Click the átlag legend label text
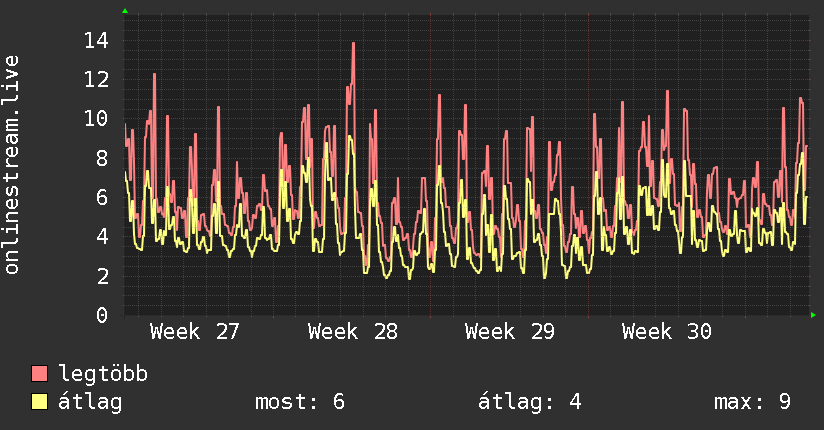This screenshot has width=824, height=430. tap(90, 402)
